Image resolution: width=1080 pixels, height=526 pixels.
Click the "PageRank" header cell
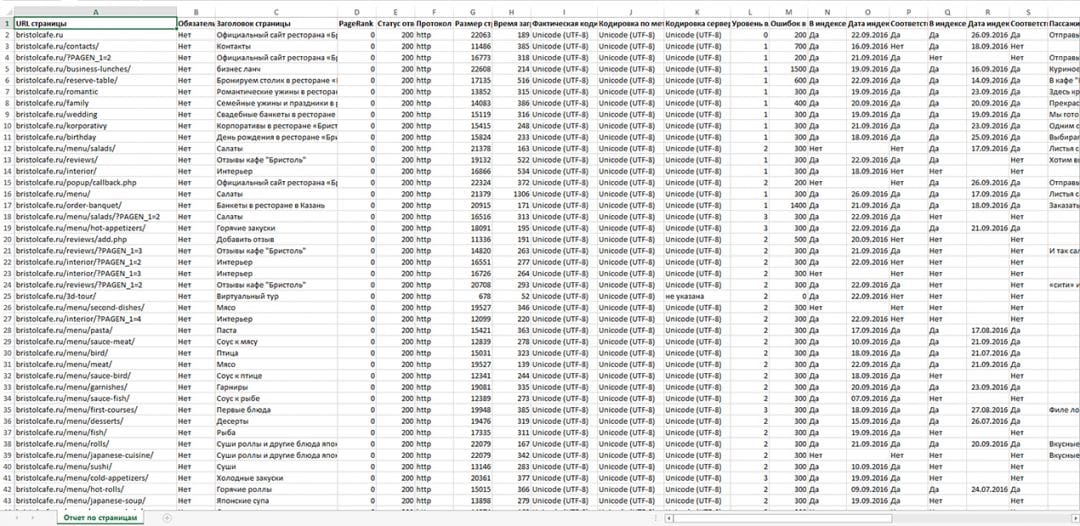click(x=357, y=23)
